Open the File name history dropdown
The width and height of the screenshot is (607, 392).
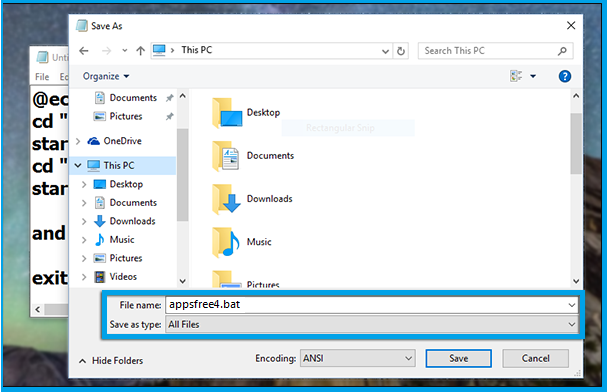[x=572, y=305]
